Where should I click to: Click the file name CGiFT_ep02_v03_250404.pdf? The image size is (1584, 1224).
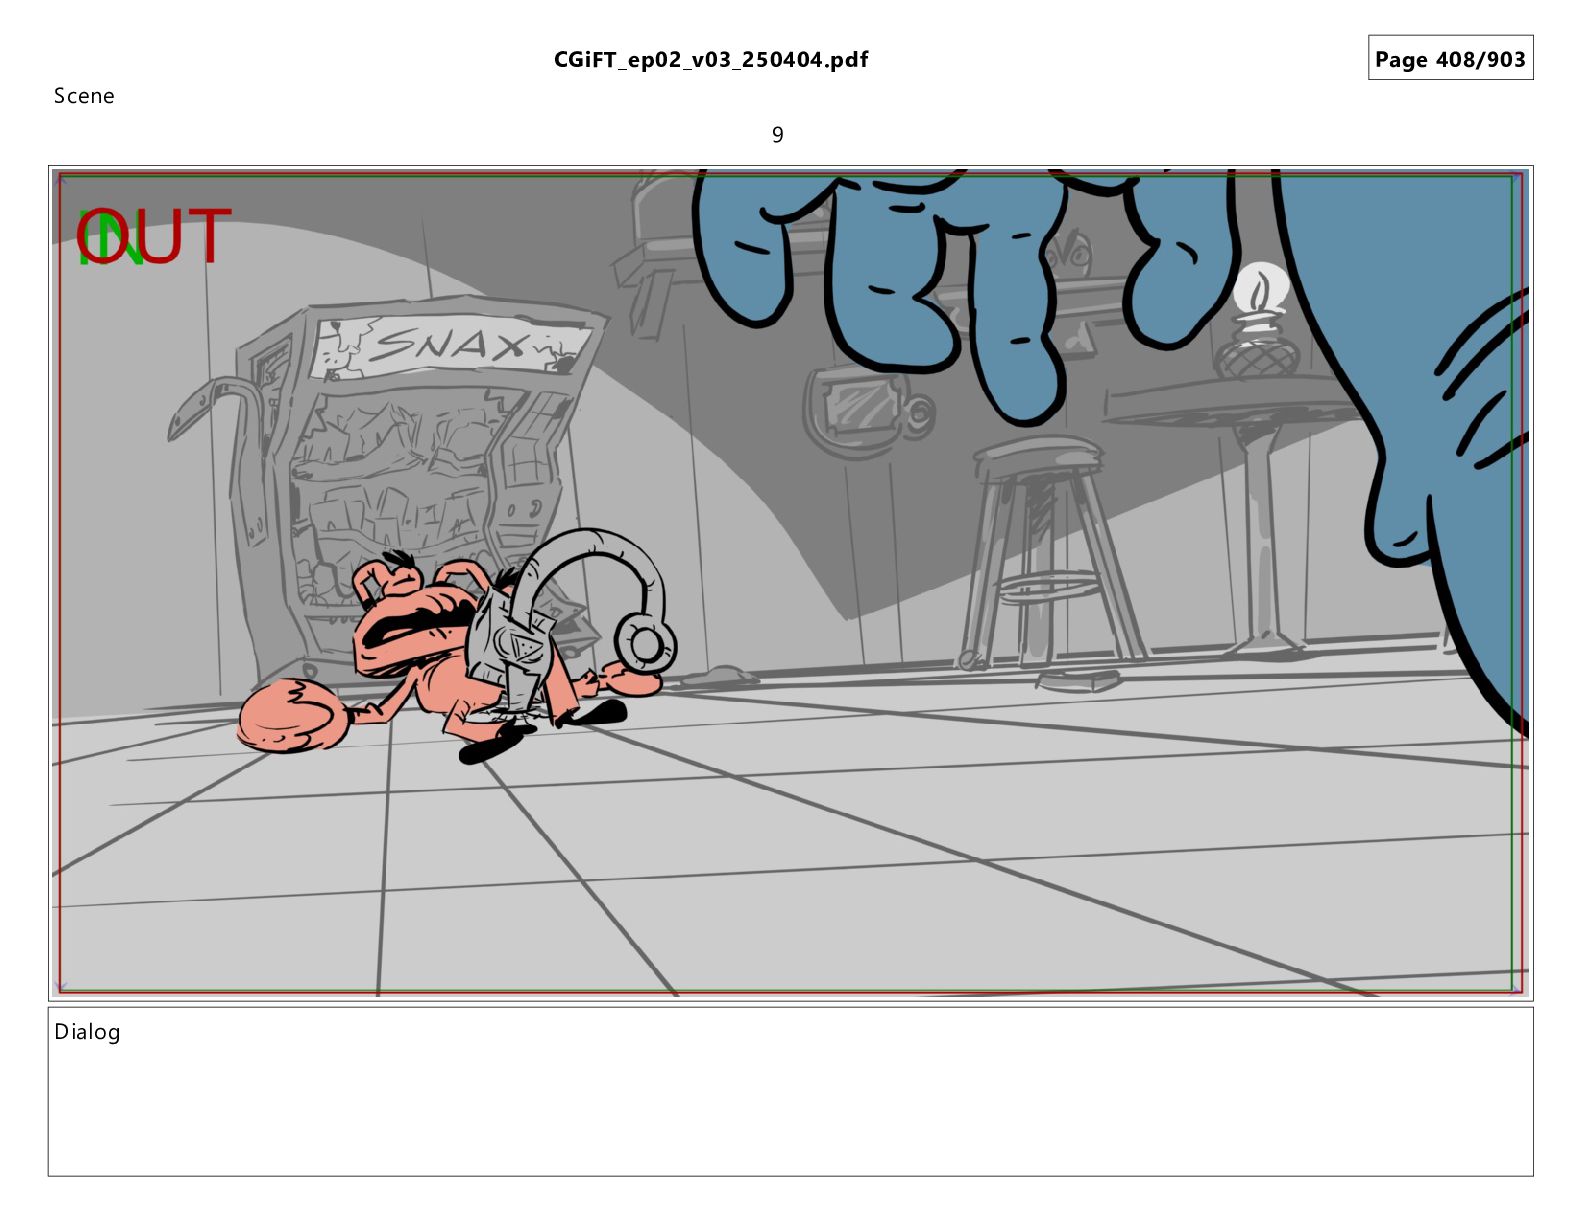tap(711, 60)
